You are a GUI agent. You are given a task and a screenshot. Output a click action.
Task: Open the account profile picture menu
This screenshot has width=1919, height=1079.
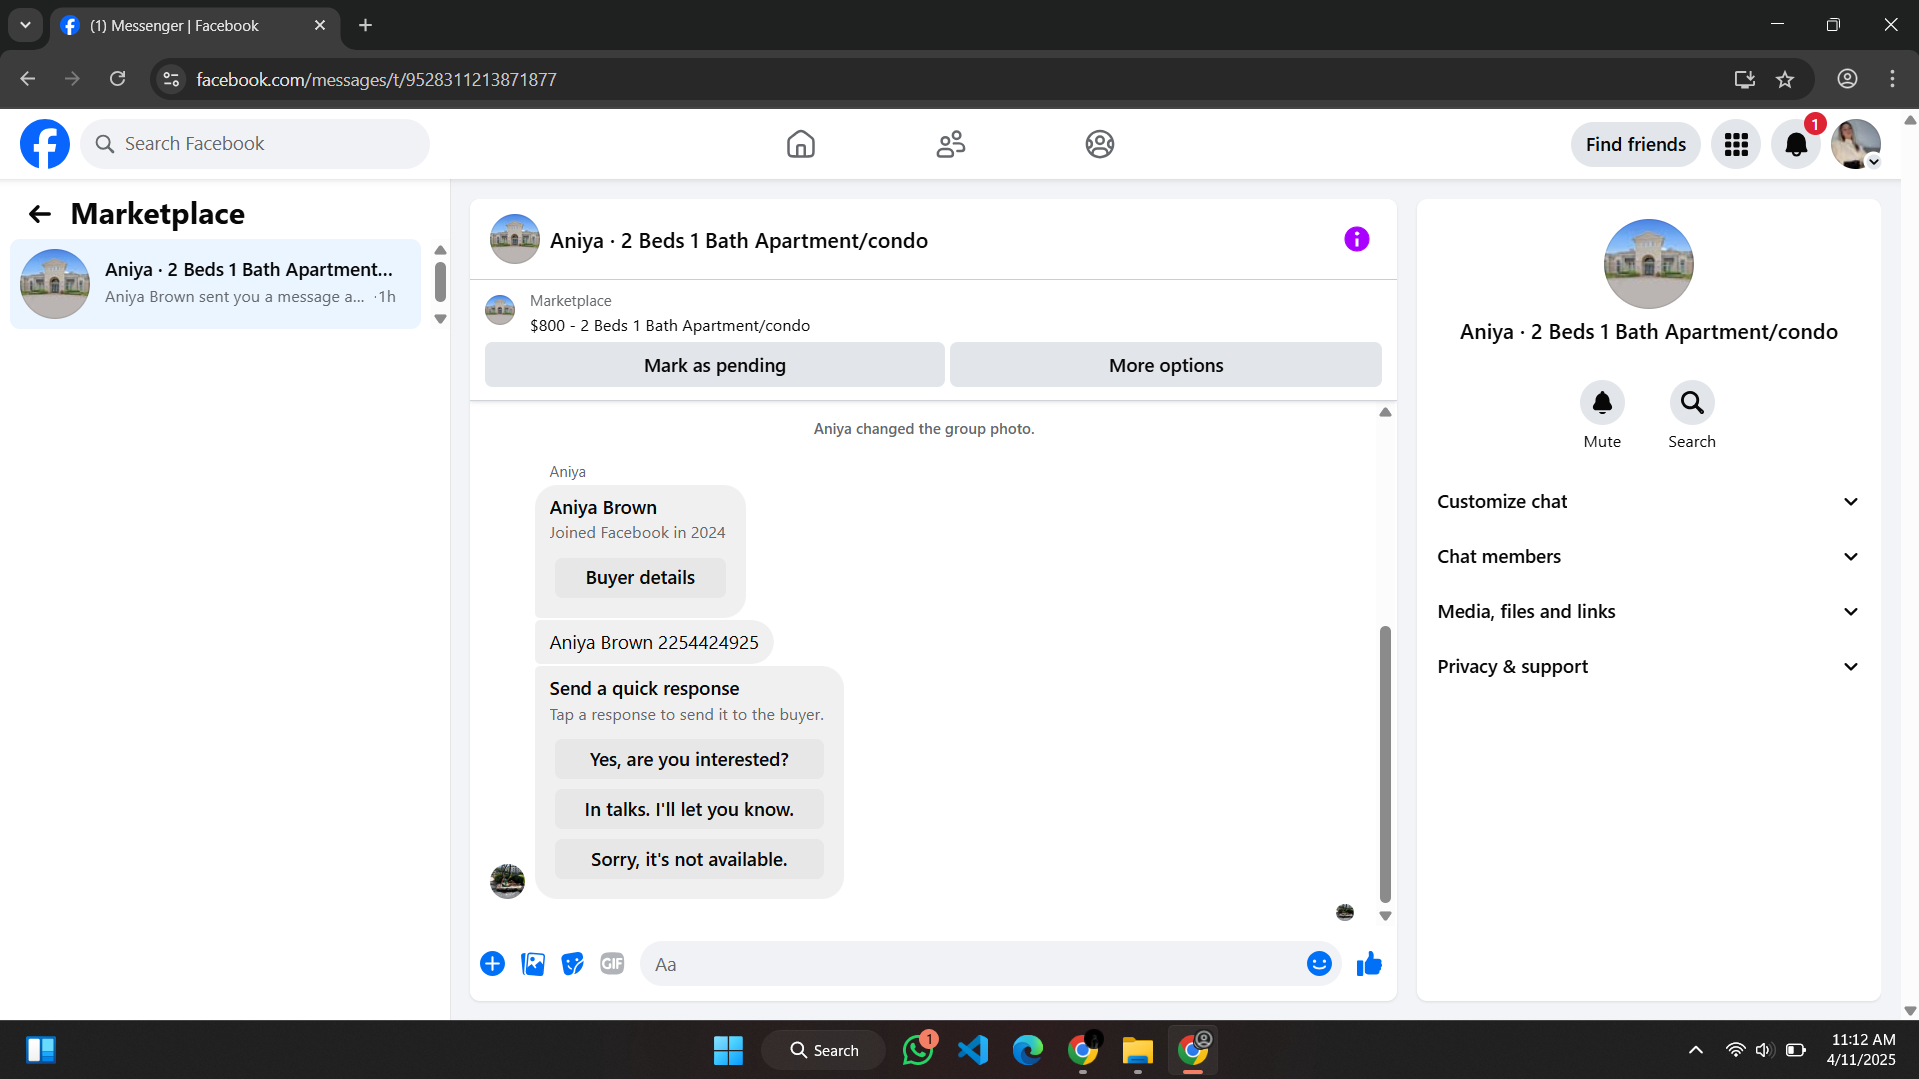click(1856, 145)
